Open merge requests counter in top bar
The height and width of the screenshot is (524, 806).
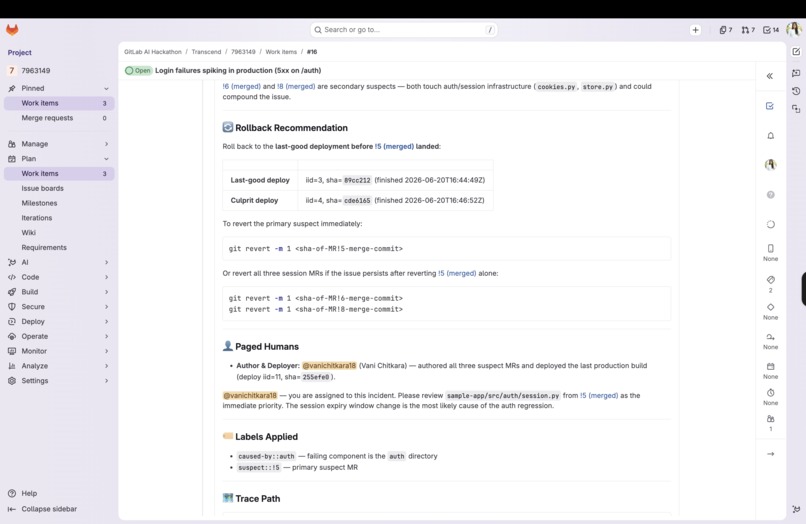pyautogui.click(x=748, y=30)
